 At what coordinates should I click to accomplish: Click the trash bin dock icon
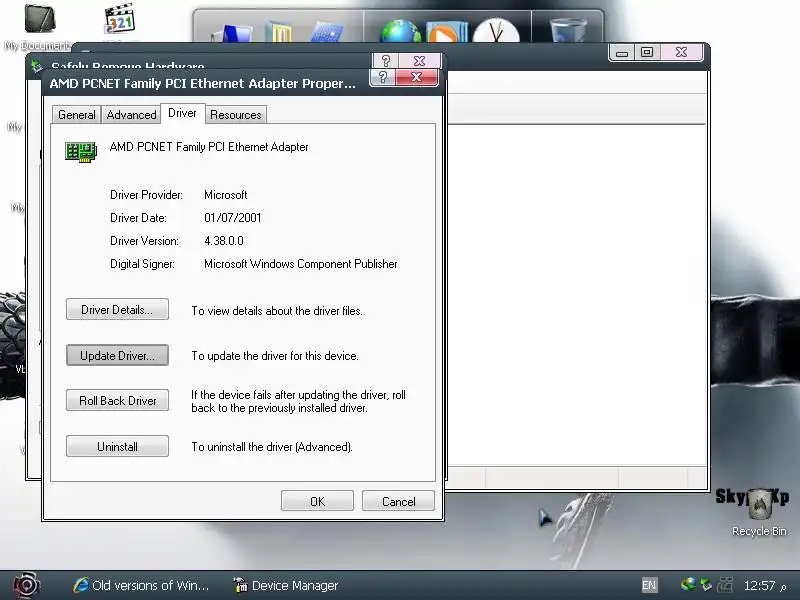point(567,30)
